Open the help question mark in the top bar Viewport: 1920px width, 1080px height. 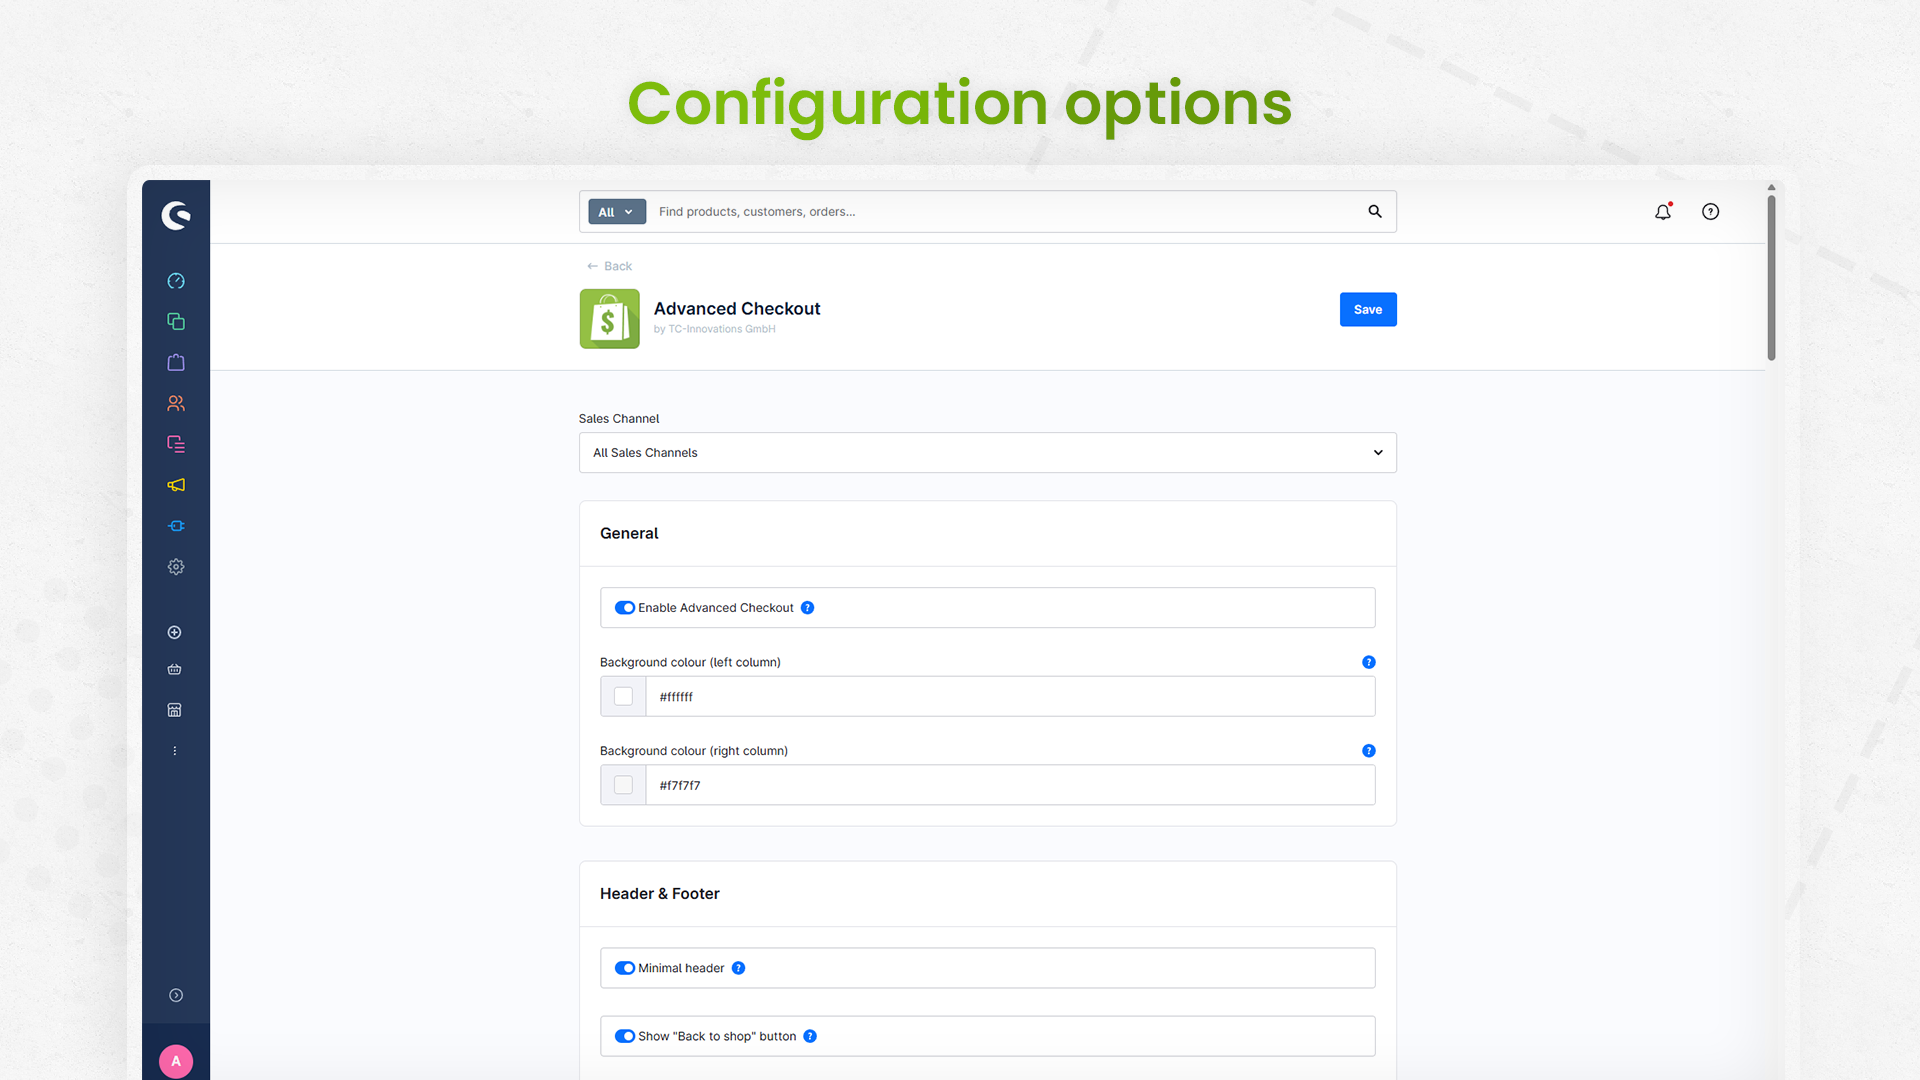point(1711,211)
